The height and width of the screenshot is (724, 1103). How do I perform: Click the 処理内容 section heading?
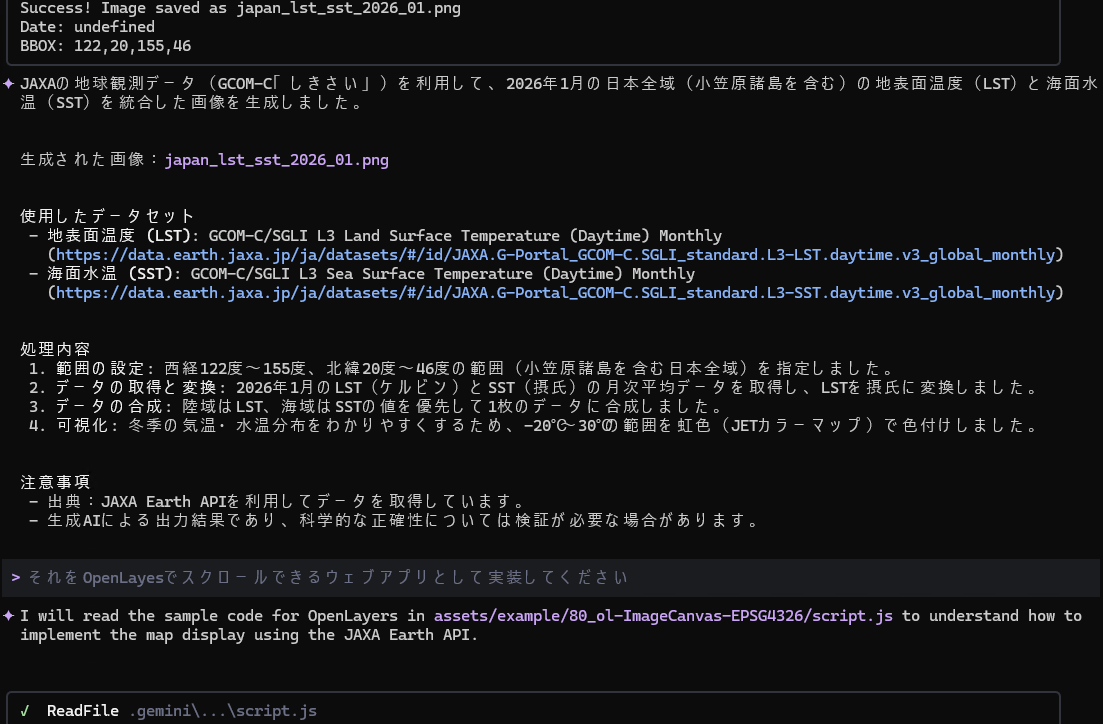[55, 349]
